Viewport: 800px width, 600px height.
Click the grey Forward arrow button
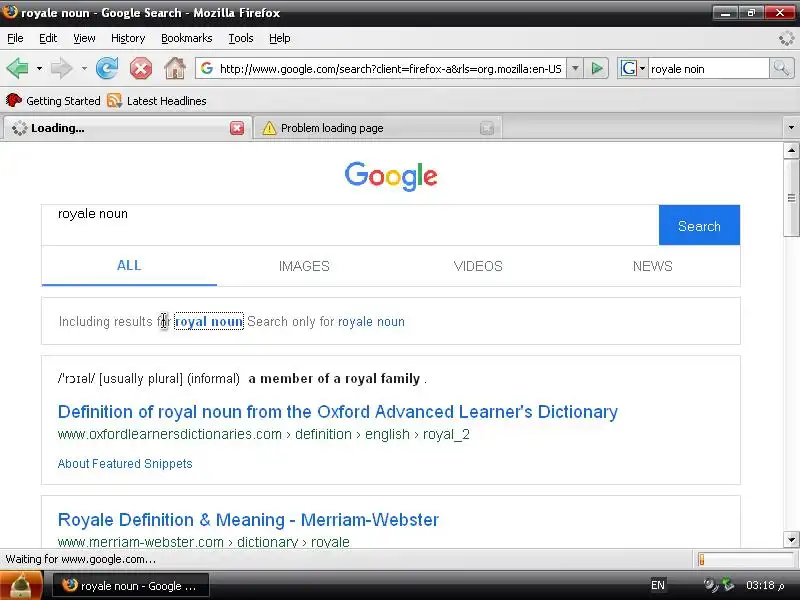[62, 68]
